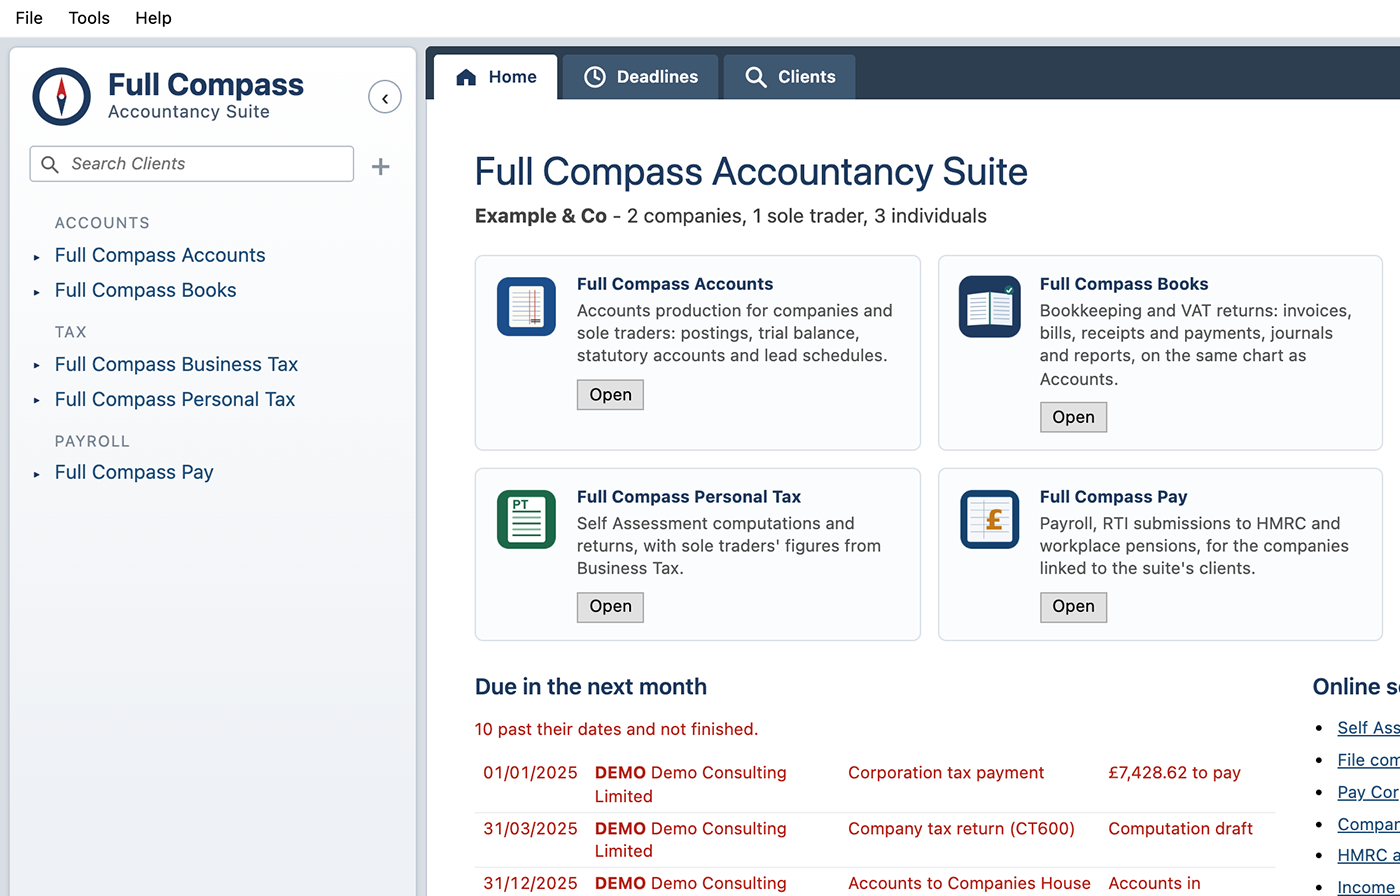The image size is (1400, 896).
Task: Click the 'Computation draft' status text
Action: 1180,829
